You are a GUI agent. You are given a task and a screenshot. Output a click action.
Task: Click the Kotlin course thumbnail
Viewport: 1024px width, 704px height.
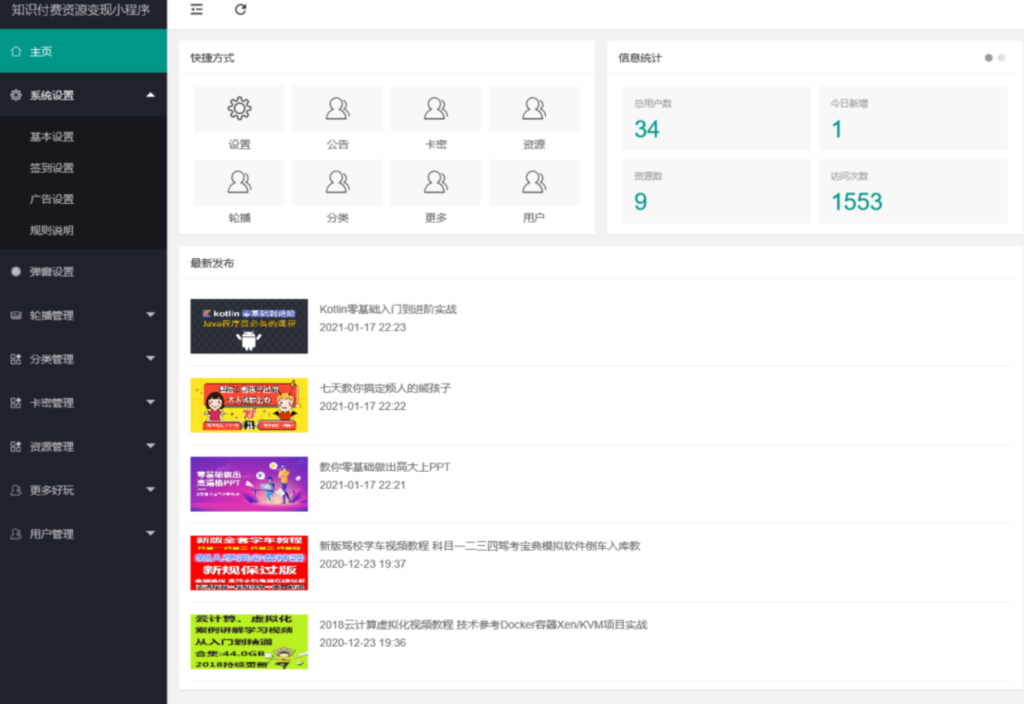coord(249,327)
